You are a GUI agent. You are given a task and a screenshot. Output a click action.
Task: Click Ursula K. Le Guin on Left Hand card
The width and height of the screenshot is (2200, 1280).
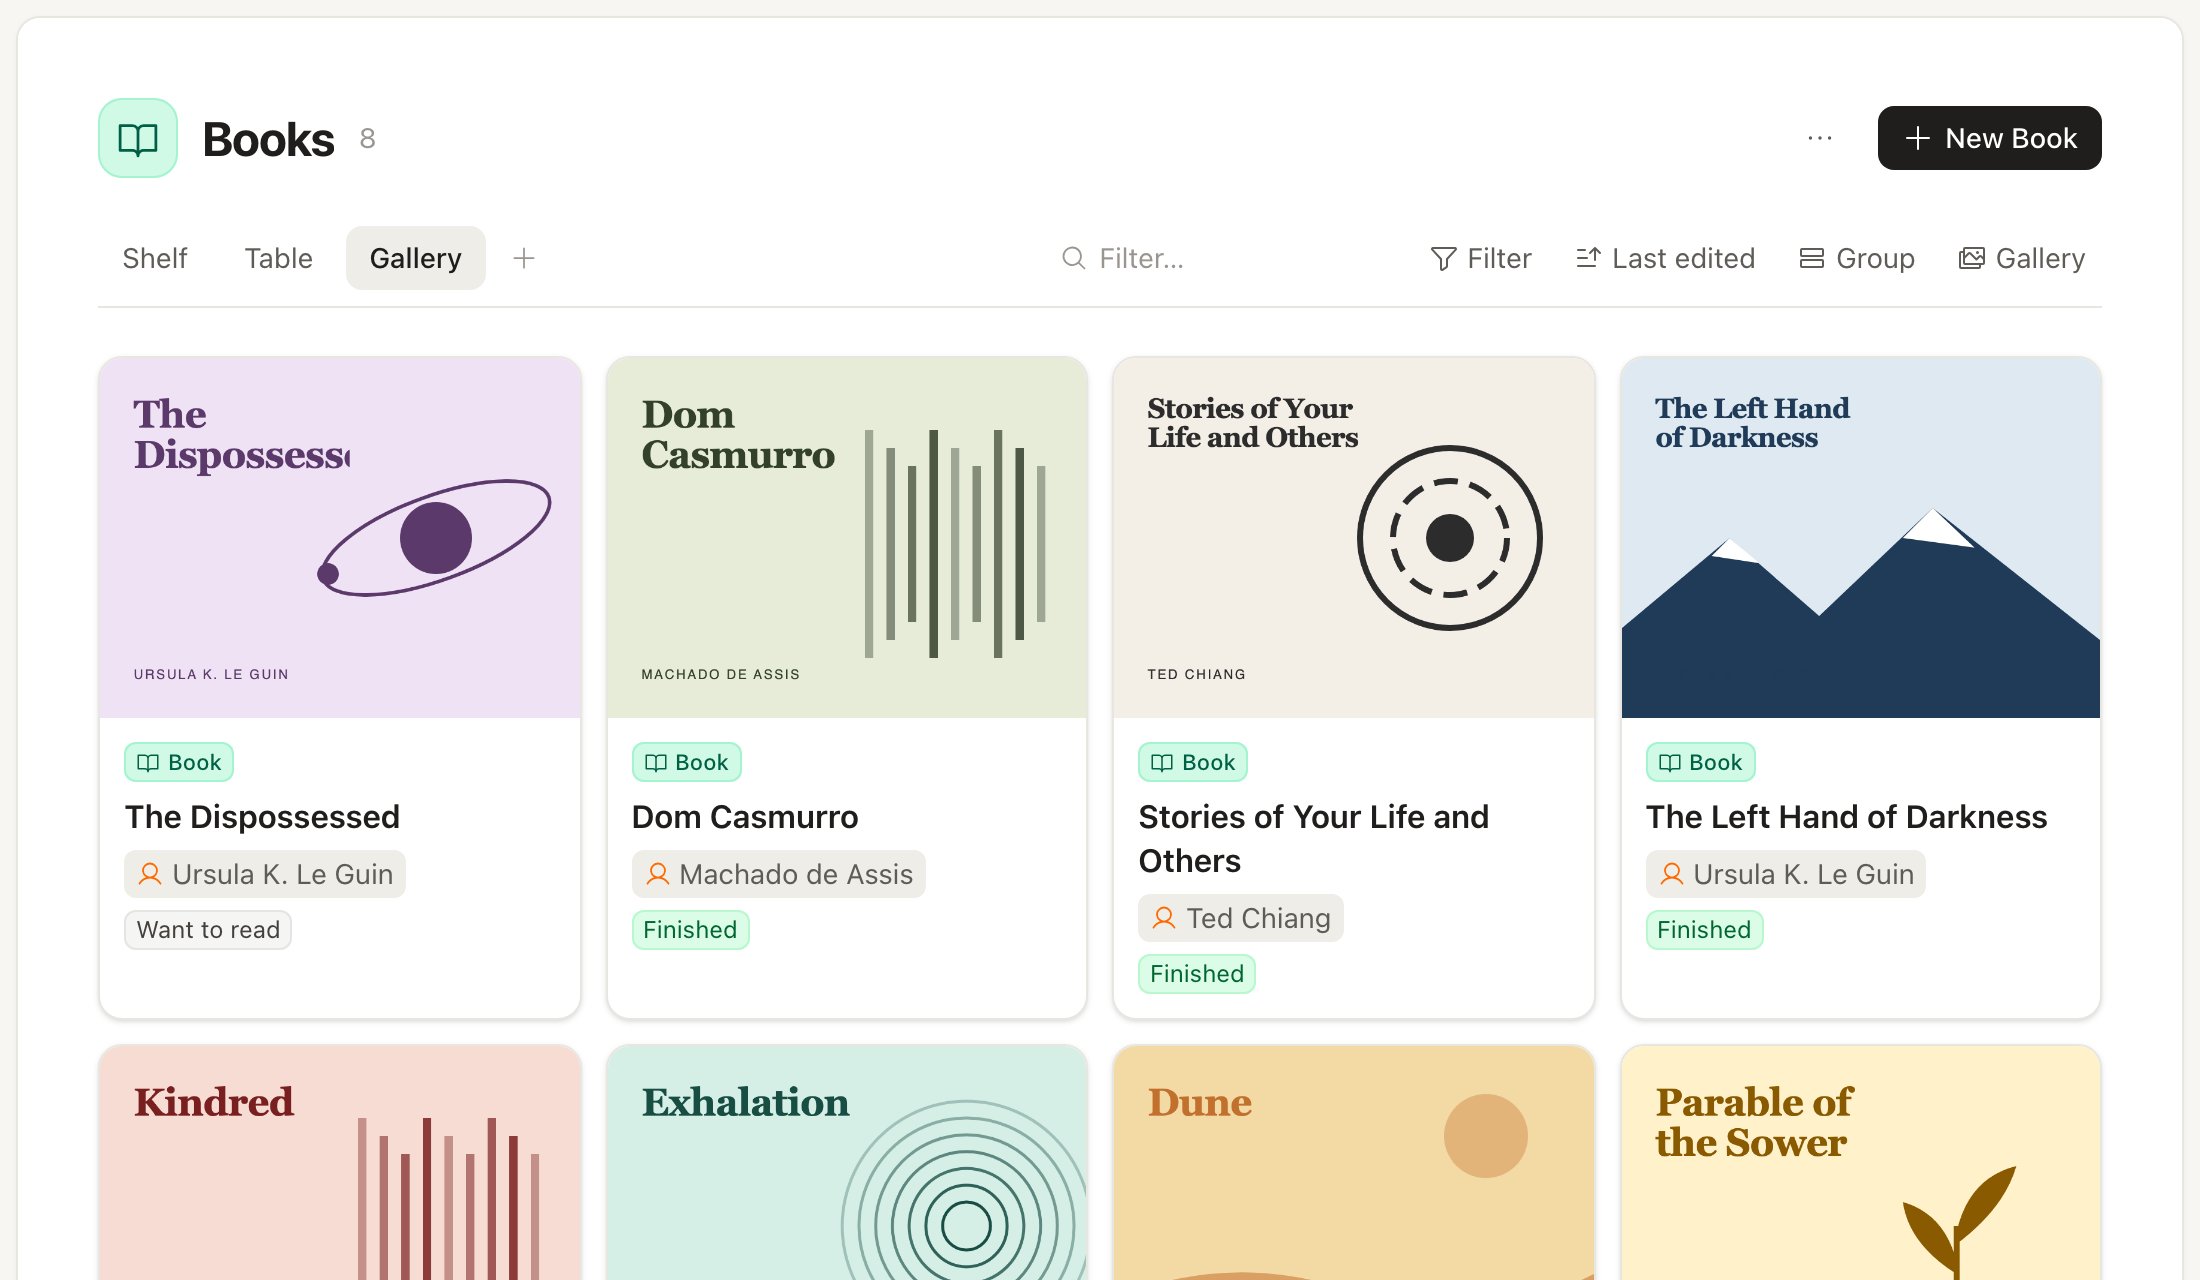click(1786, 874)
